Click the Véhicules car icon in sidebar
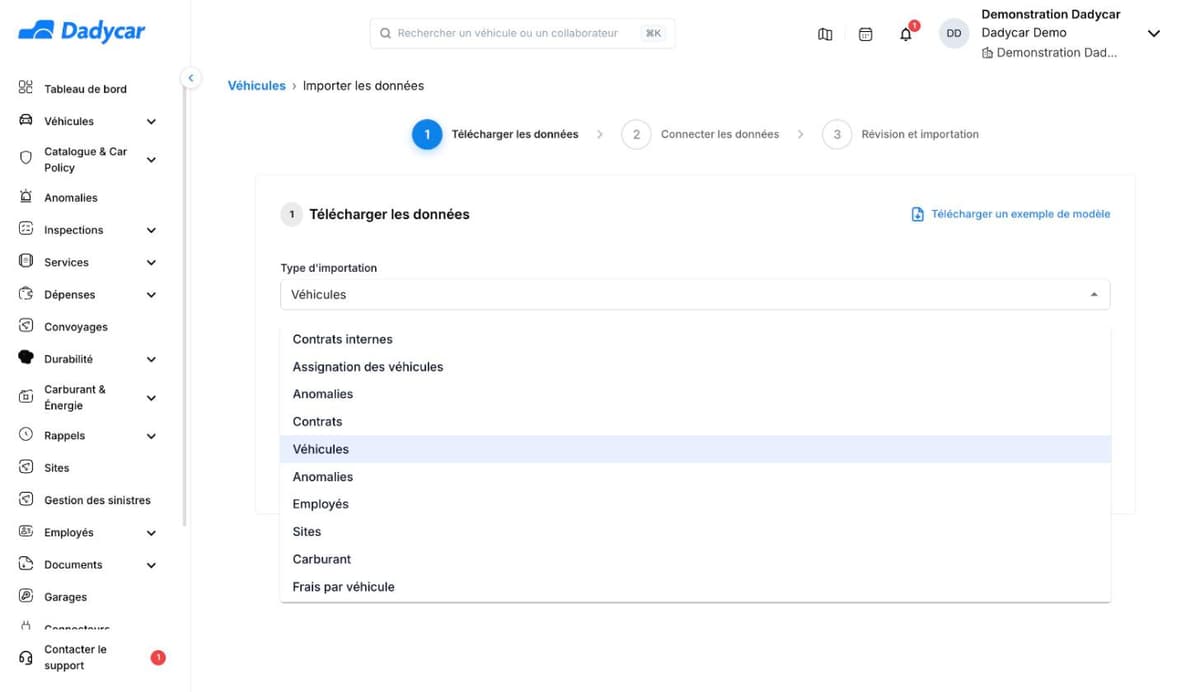Viewport: 1200px width, 692px height. pyautogui.click(x=26, y=120)
